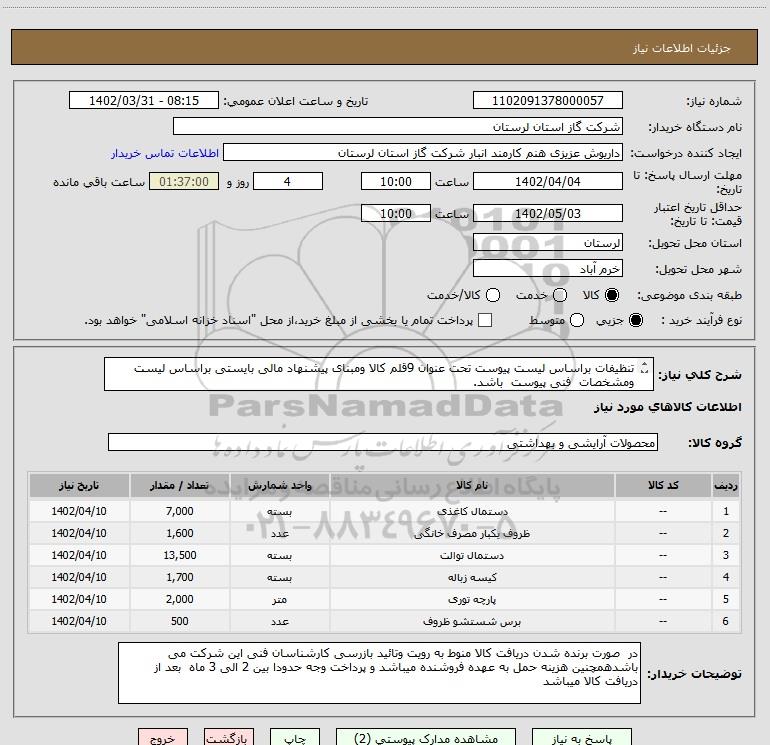Viewport: 770px width, 745px height.
Task: Click the خروج exit button
Action: pyautogui.click(x=163, y=738)
